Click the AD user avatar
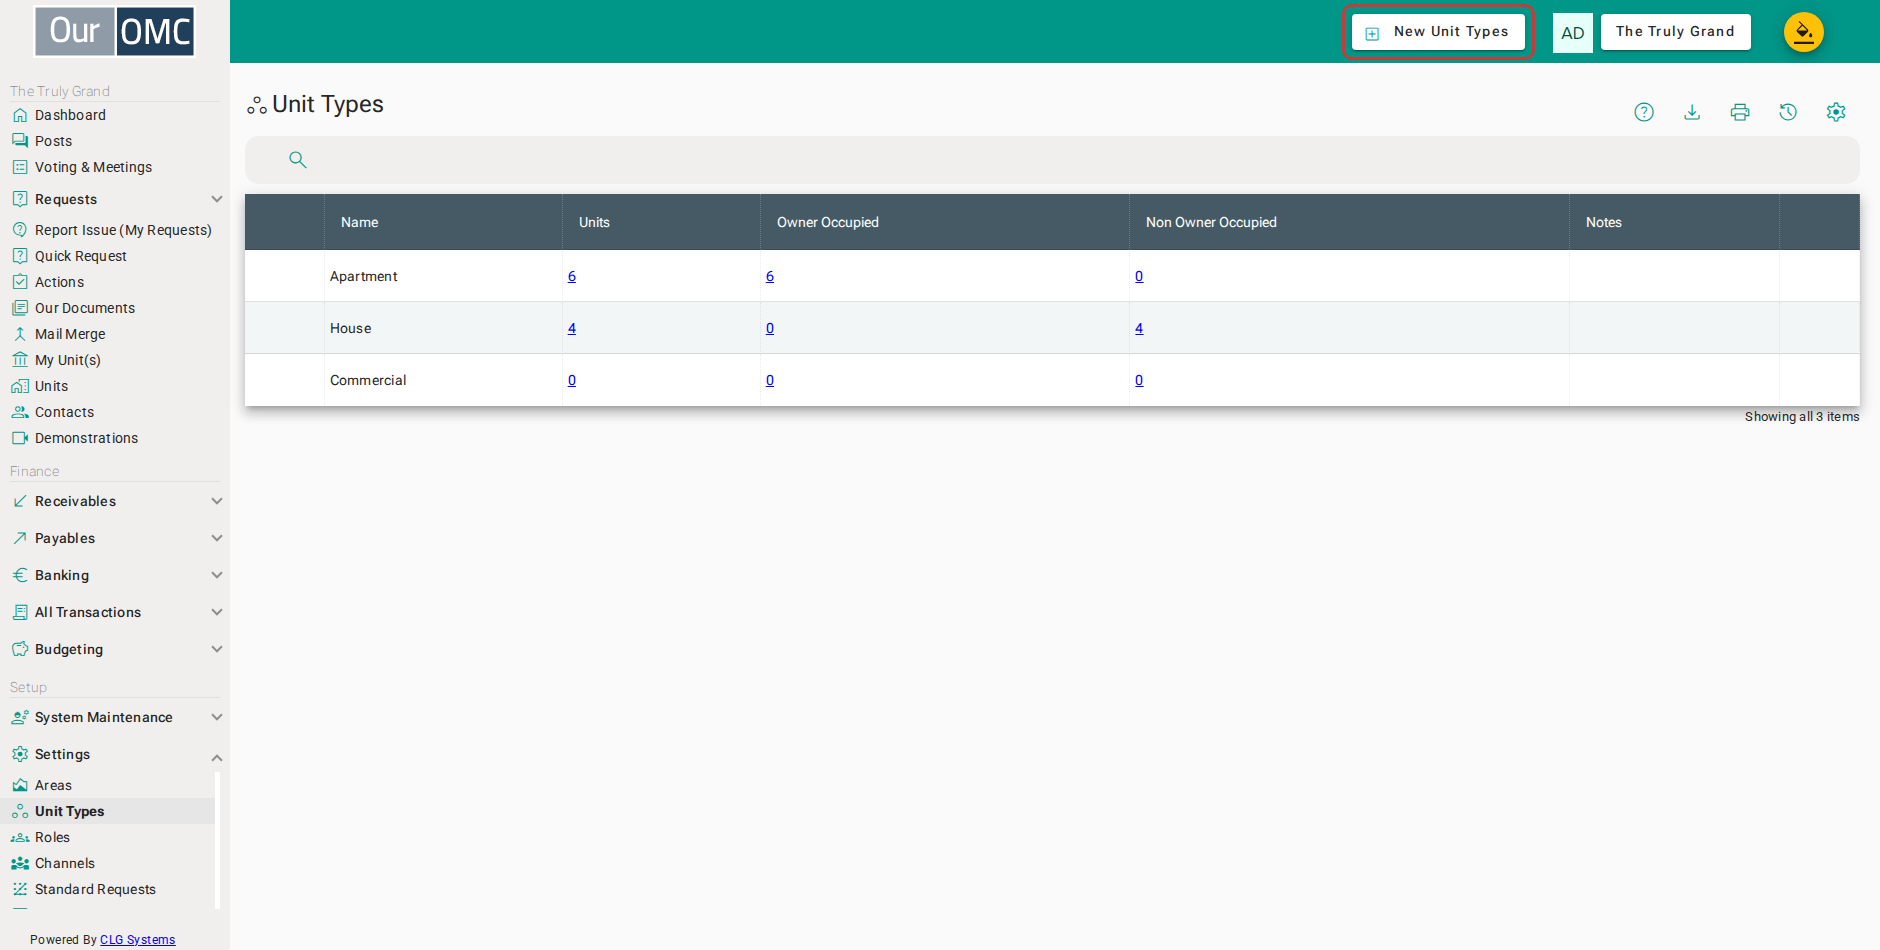The width and height of the screenshot is (1880, 950). [1573, 33]
